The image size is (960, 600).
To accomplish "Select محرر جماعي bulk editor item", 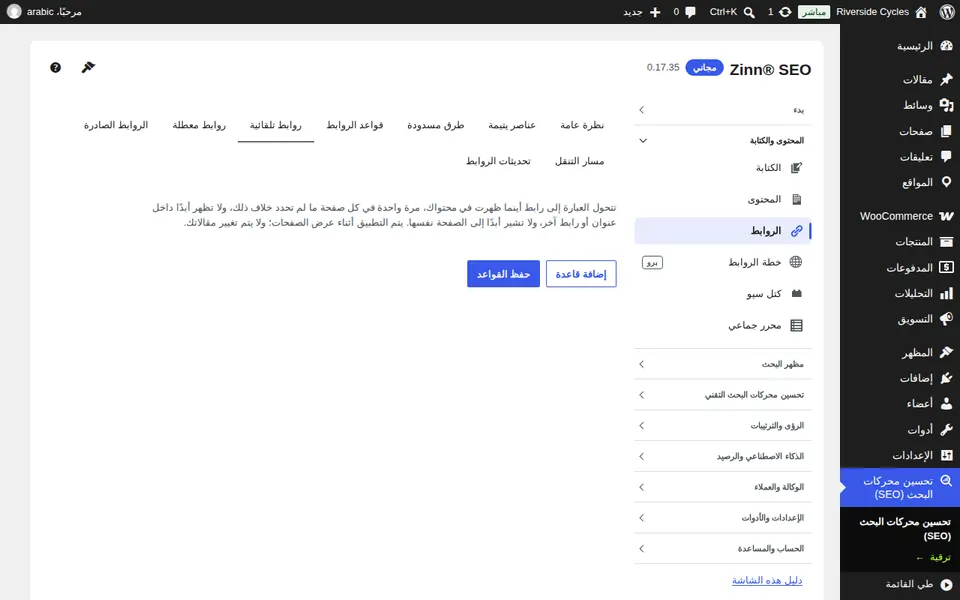I will [723, 325].
